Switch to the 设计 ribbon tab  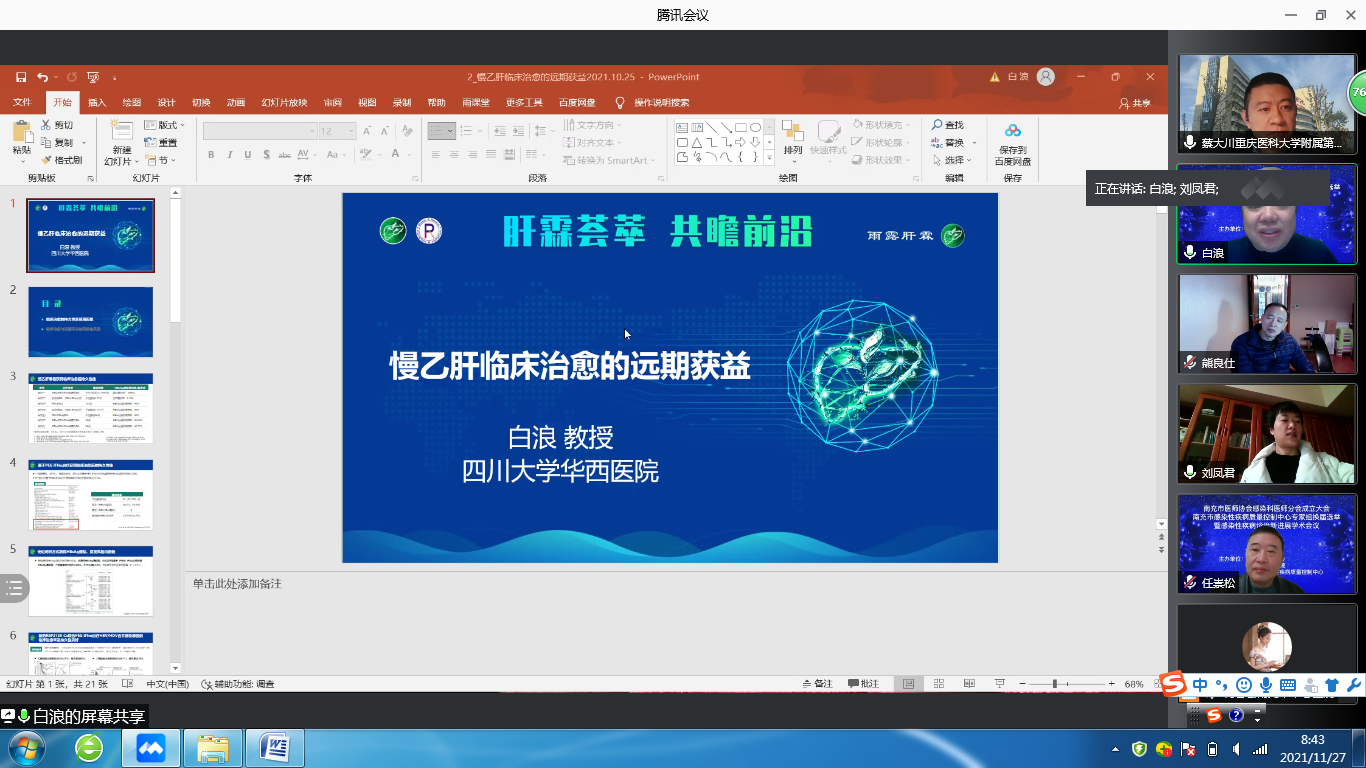point(166,102)
